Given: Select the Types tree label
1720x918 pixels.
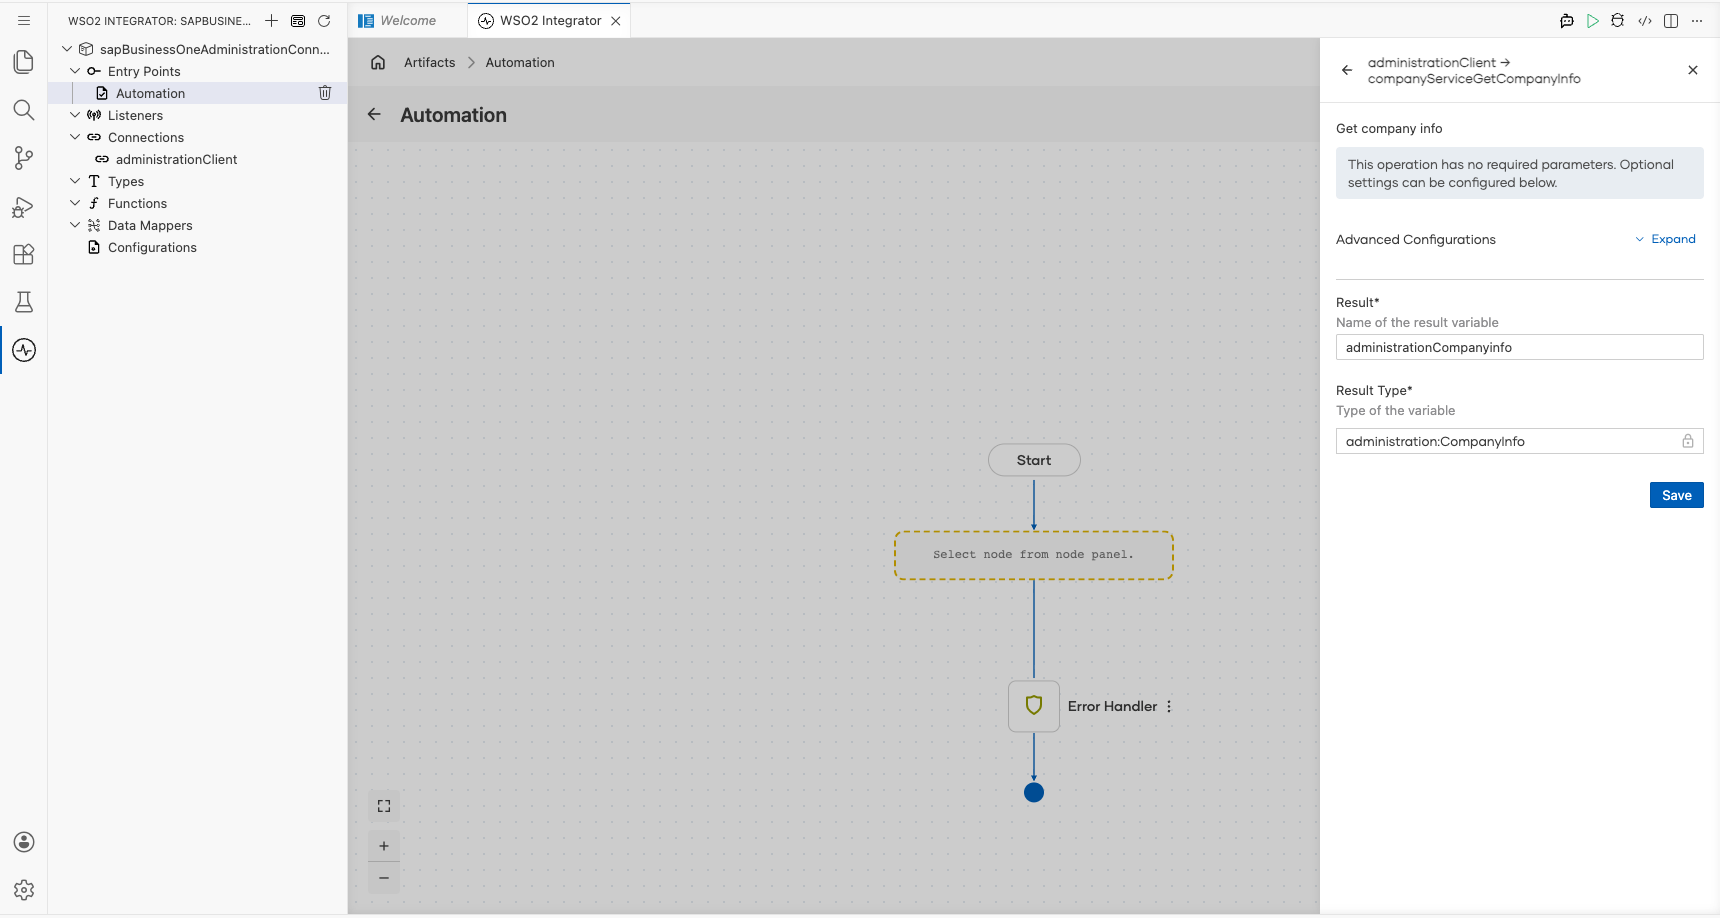Looking at the screenshot, I should pyautogui.click(x=126, y=181).
